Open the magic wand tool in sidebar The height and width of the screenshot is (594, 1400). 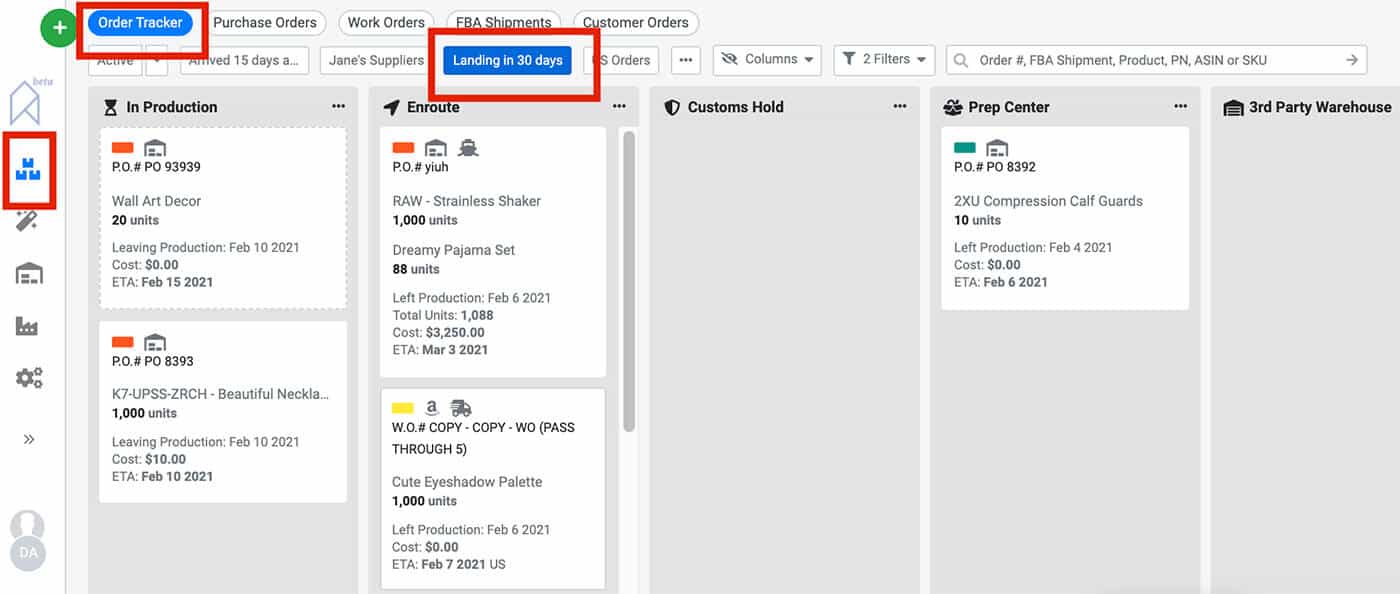(29, 221)
